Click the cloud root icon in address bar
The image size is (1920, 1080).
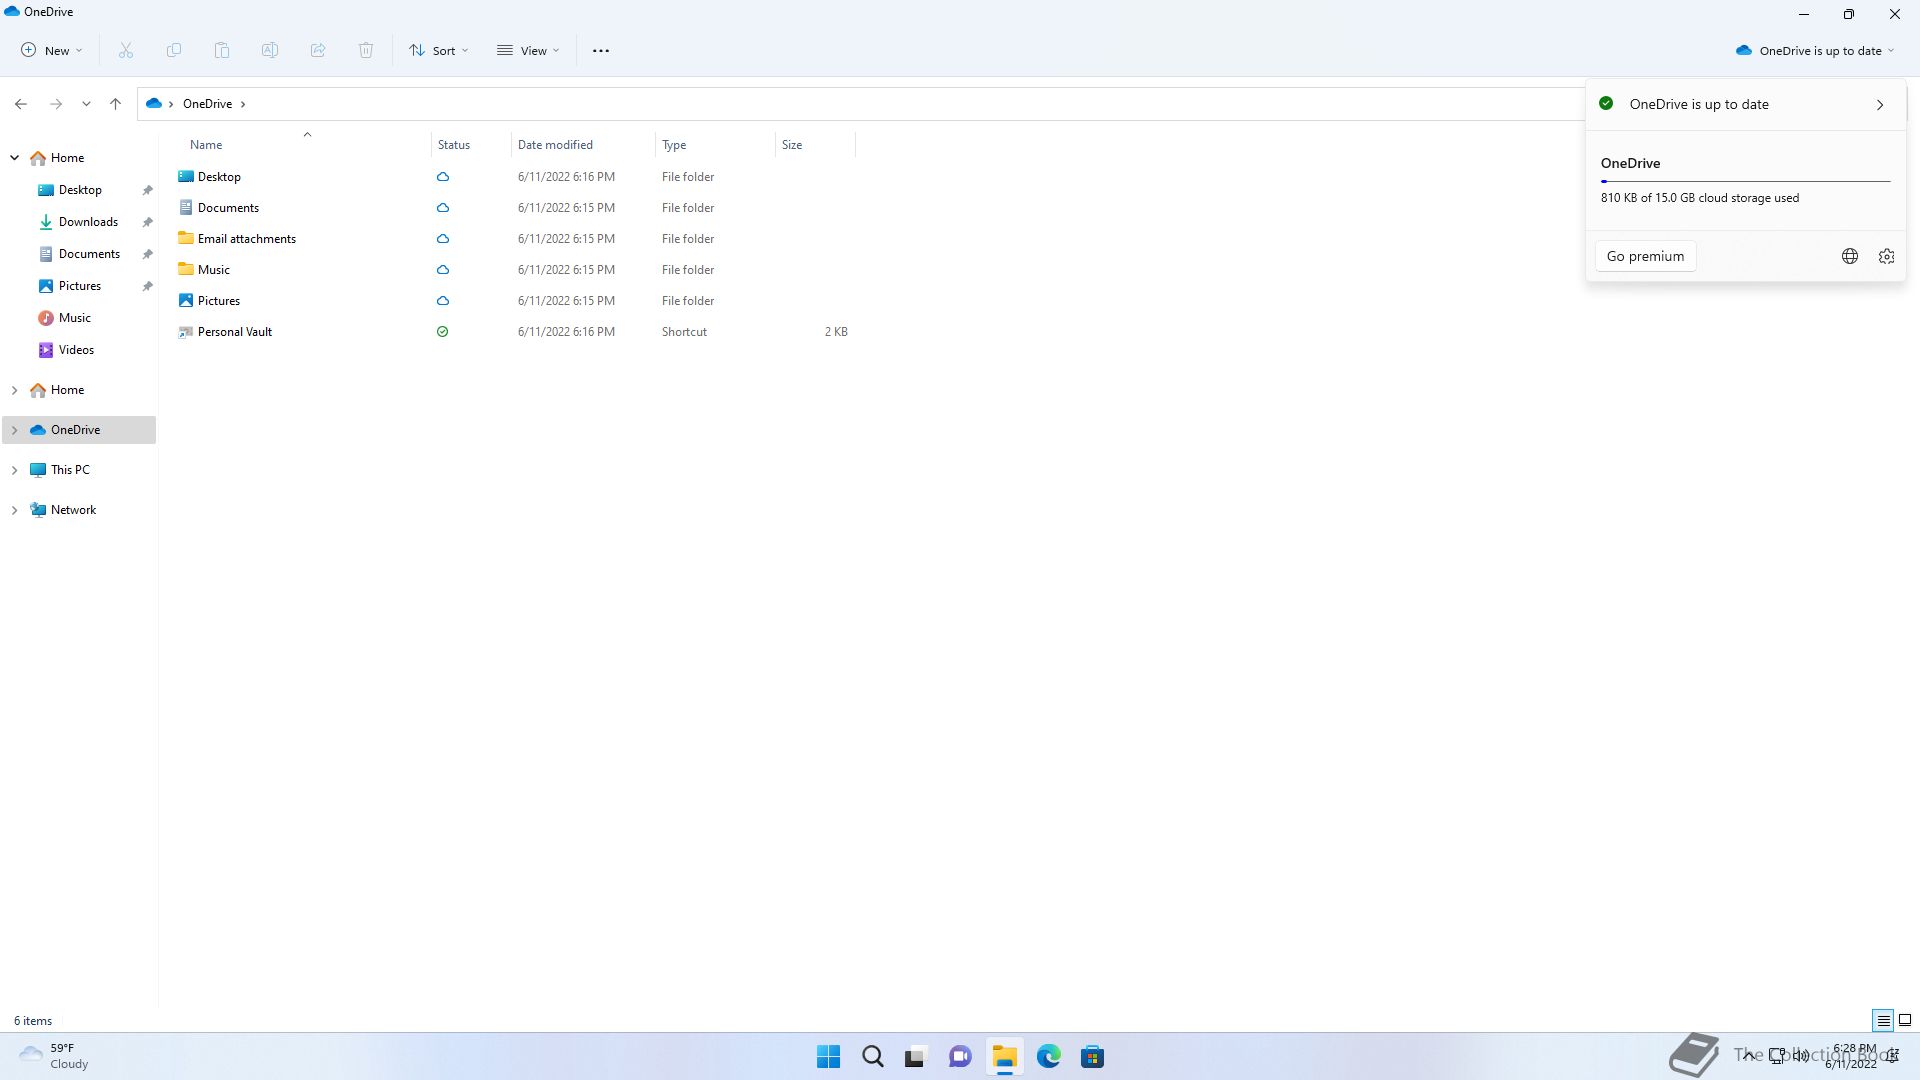pyautogui.click(x=154, y=104)
